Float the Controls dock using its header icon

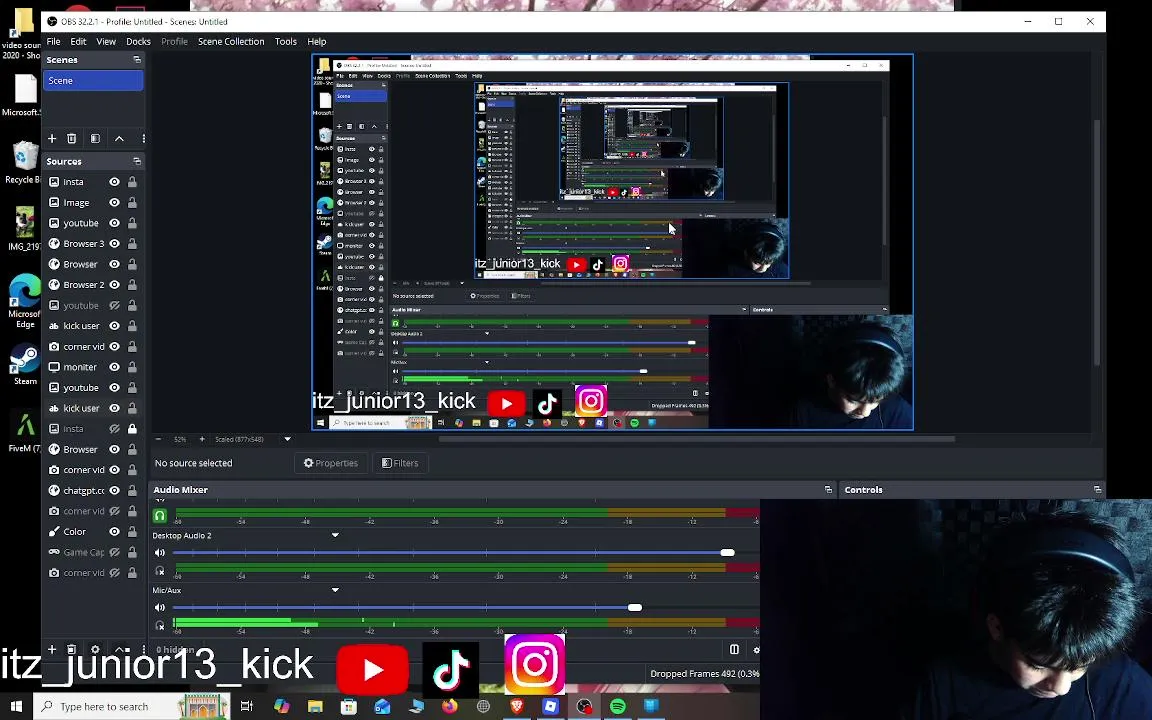pos(1097,489)
